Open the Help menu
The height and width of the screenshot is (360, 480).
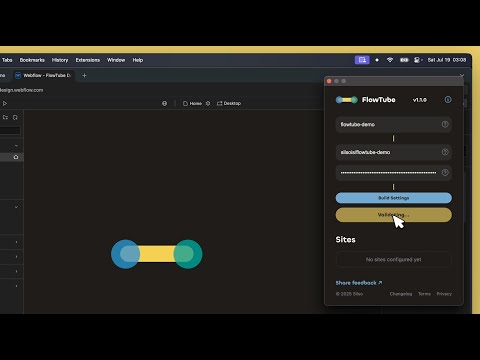click(x=138, y=60)
